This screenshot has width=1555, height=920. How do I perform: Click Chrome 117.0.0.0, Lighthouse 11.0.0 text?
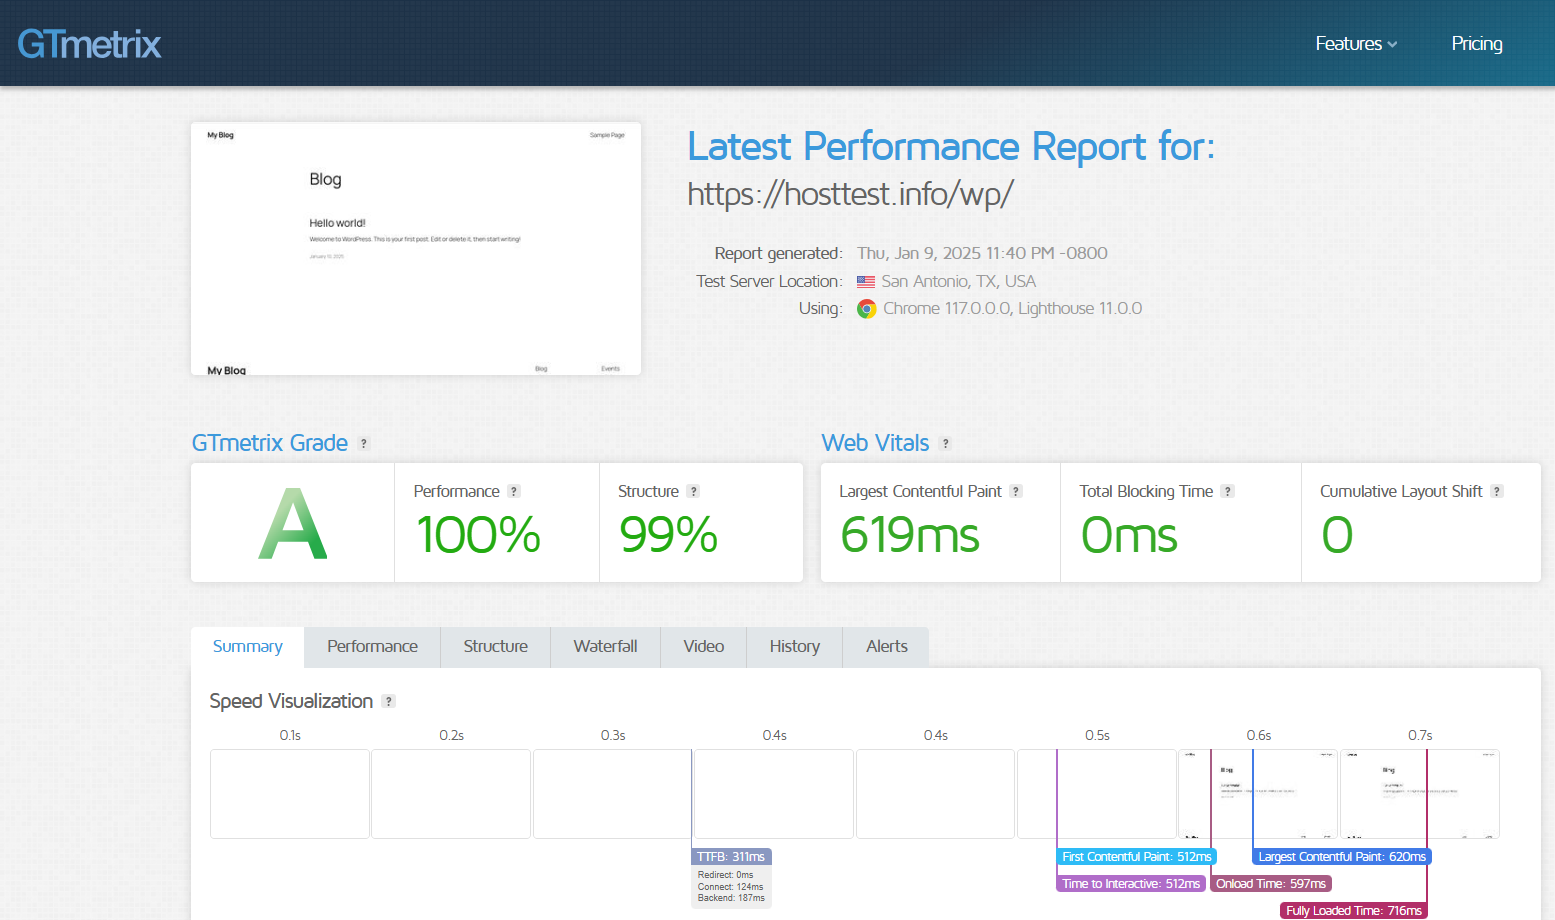coord(1012,309)
